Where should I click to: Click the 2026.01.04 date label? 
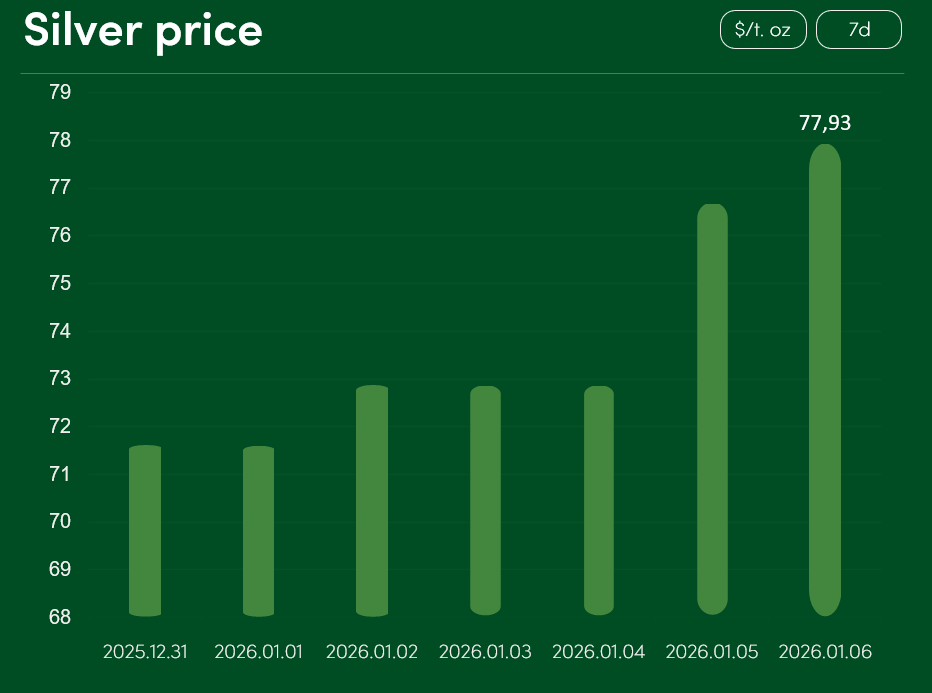click(x=598, y=652)
